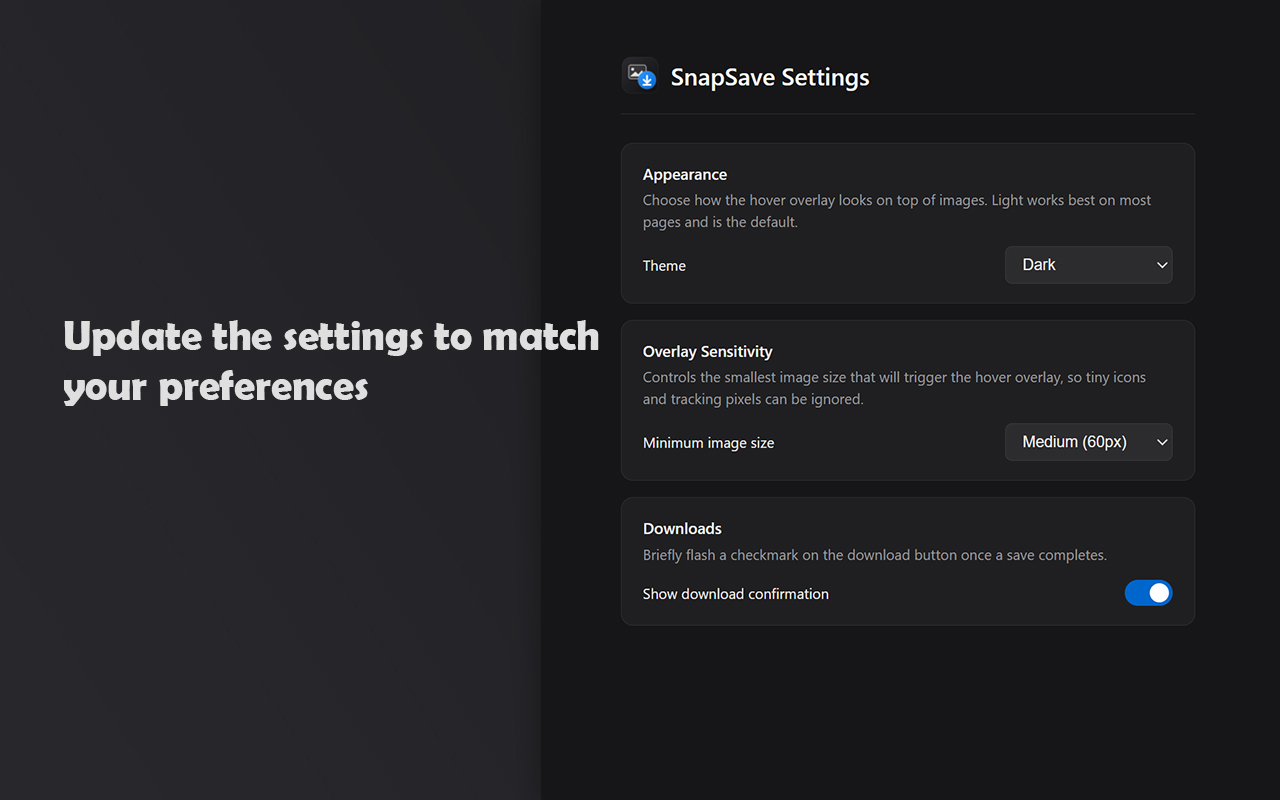
Task: Click the Show download confirmation label
Action: (736, 594)
